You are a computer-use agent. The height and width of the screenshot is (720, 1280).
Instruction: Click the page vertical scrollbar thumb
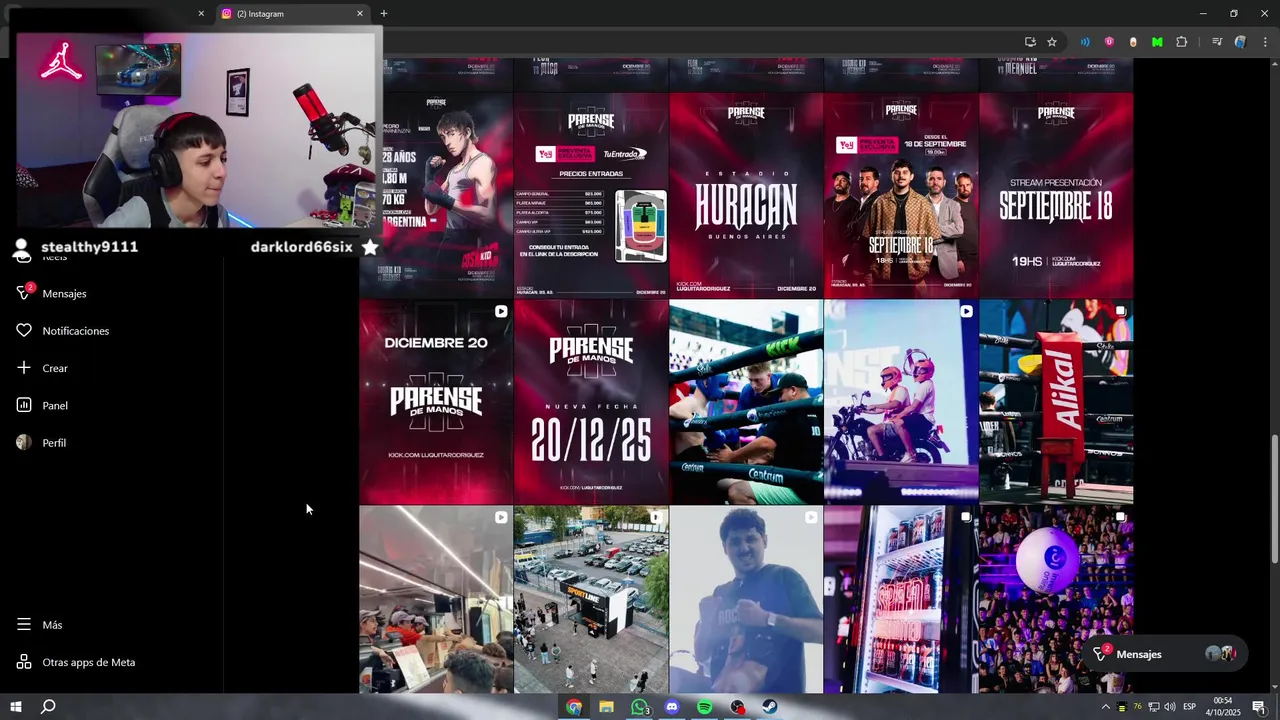(1274, 499)
